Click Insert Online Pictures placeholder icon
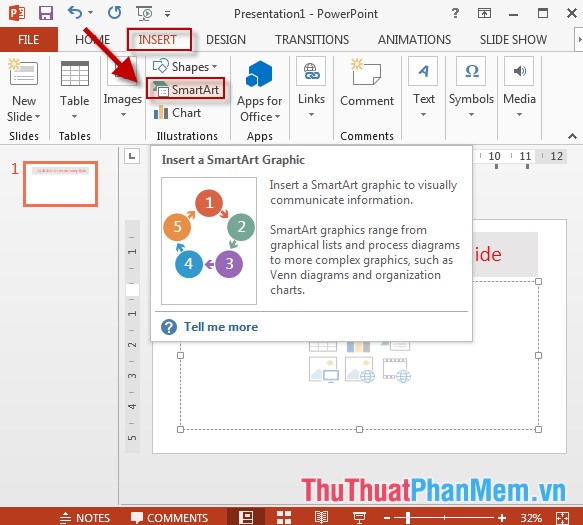Screen dimensions: 583x525 [360, 370]
